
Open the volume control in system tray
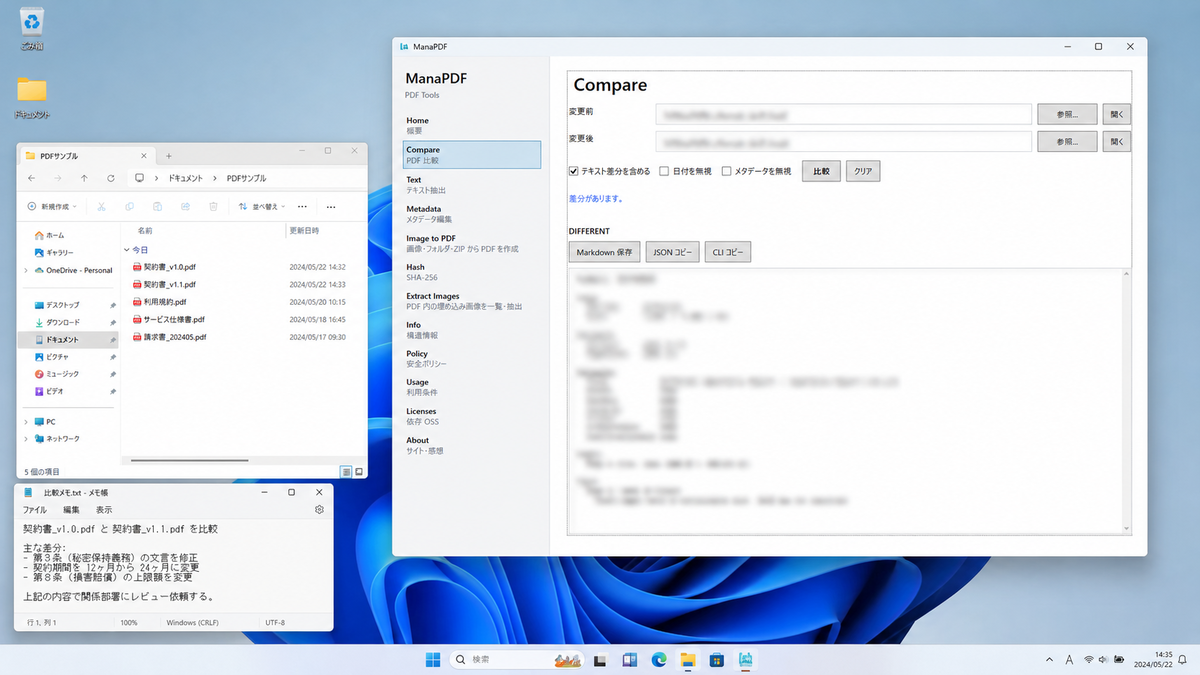1103,660
